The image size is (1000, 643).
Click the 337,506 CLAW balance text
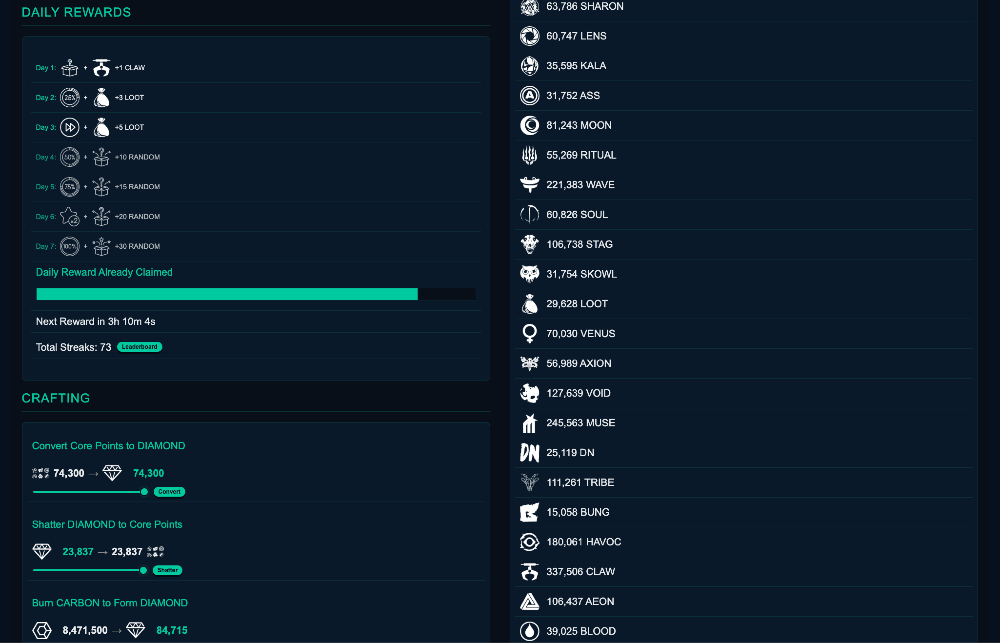point(581,572)
